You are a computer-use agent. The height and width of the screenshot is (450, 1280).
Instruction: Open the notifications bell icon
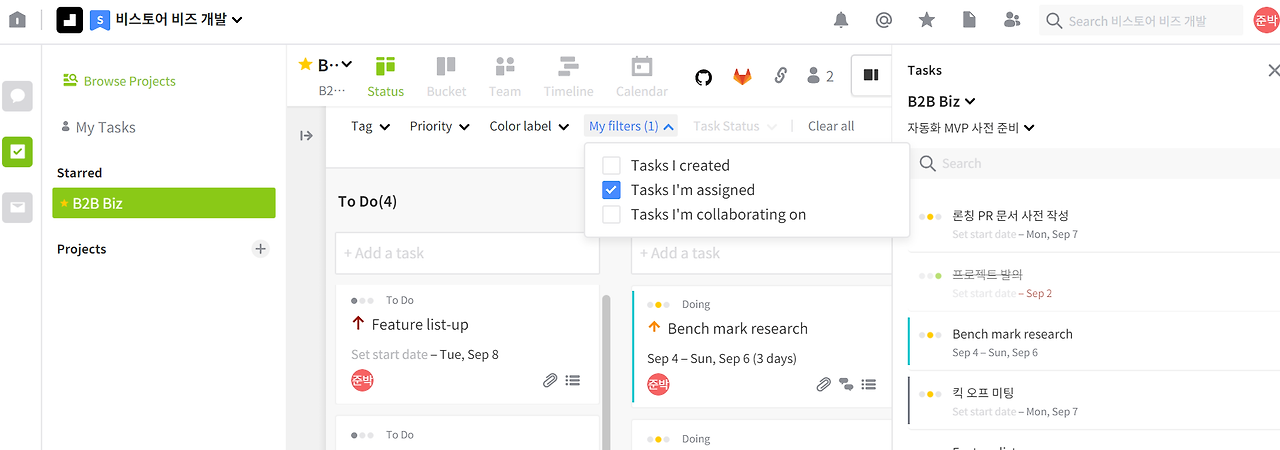(841, 20)
